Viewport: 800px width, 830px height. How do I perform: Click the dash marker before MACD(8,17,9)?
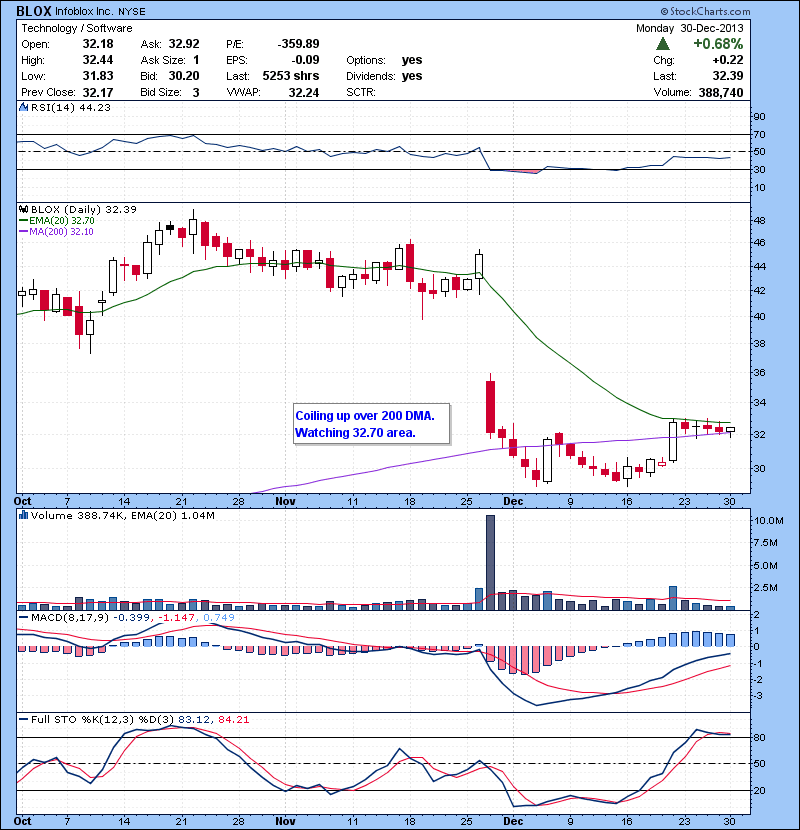24,618
